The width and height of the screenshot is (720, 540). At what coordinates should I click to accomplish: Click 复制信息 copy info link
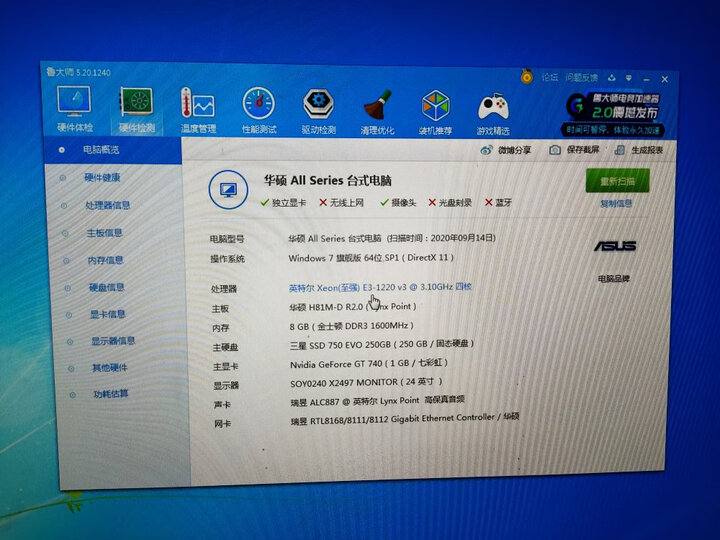tap(616, 203)
